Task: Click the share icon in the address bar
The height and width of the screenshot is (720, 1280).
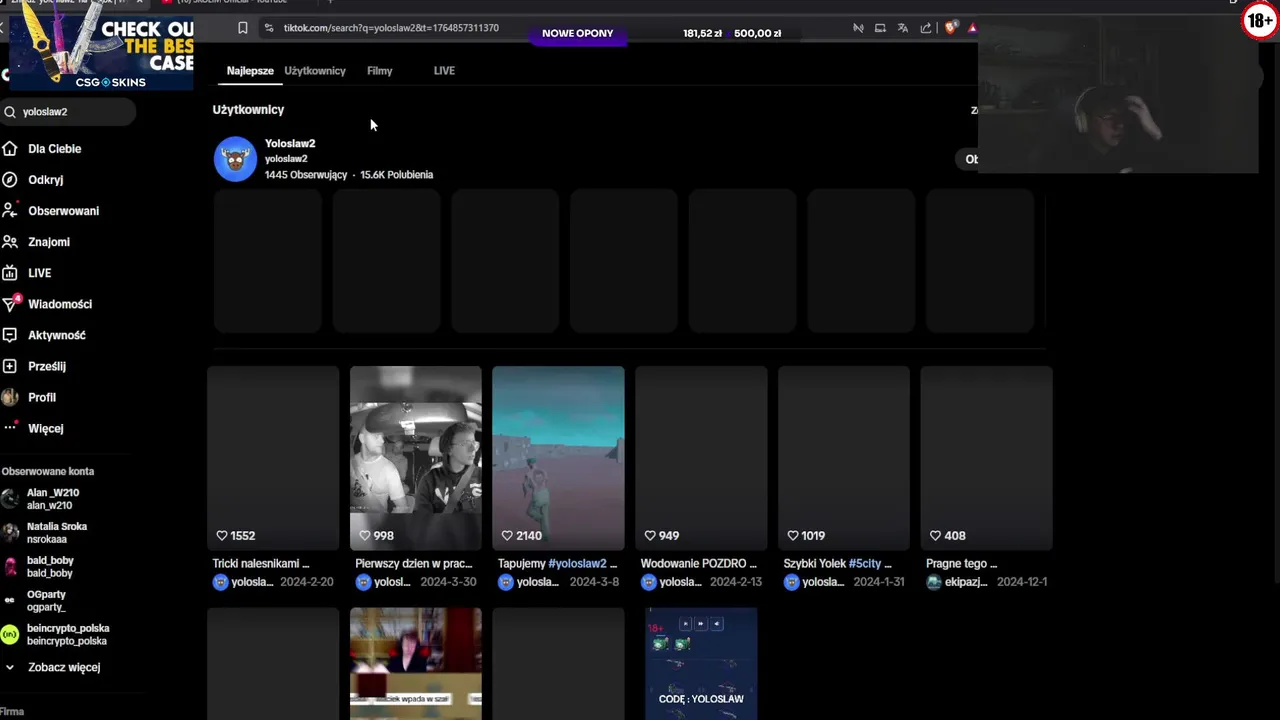Action: point(926,28)
